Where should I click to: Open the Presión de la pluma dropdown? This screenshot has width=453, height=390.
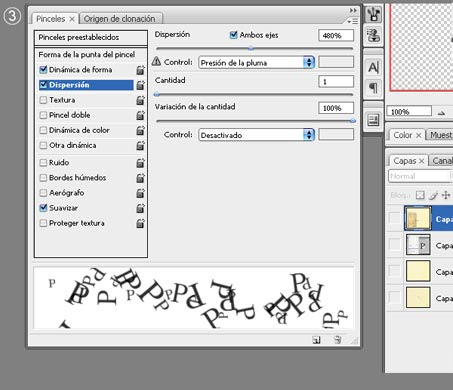(256, 63)
